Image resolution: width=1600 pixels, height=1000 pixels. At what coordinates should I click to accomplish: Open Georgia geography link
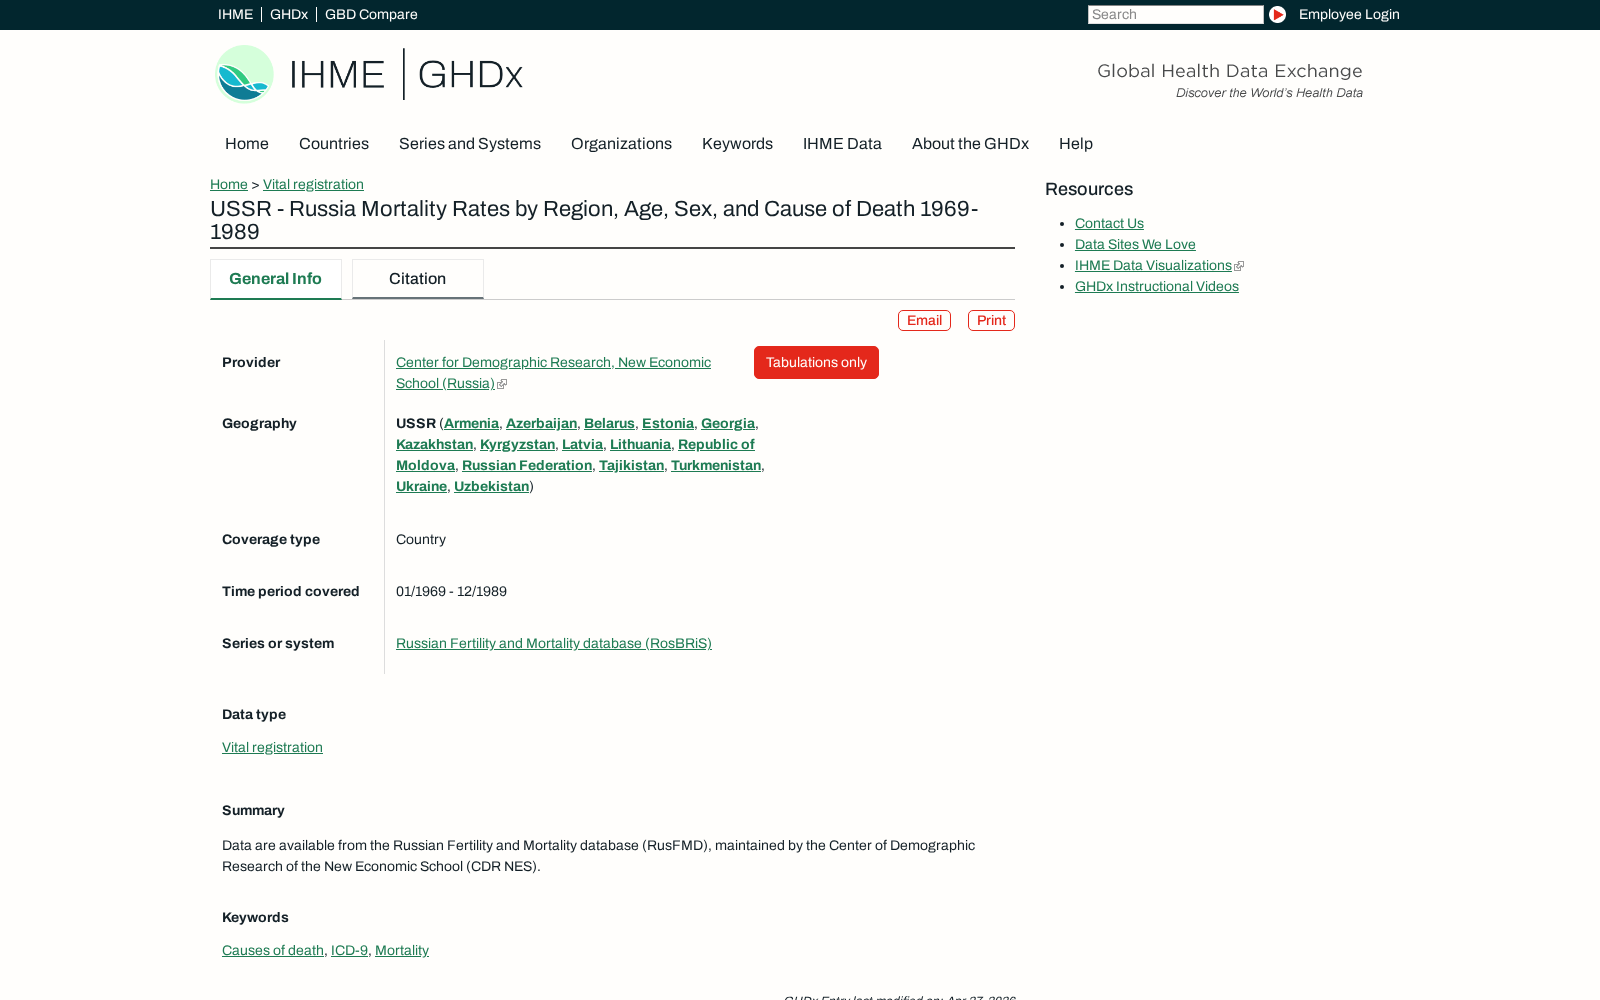pyautogui.click(x=728, y=423)
